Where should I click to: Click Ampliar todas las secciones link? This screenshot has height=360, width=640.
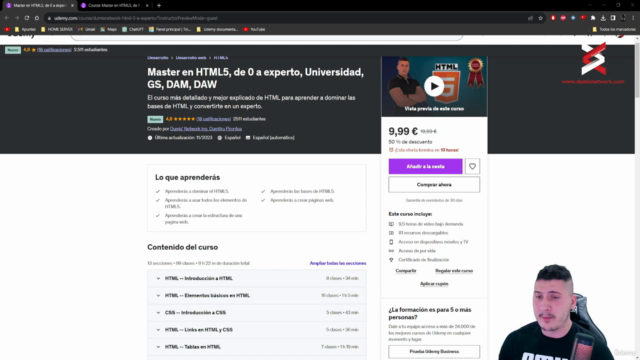pos(338,263)
